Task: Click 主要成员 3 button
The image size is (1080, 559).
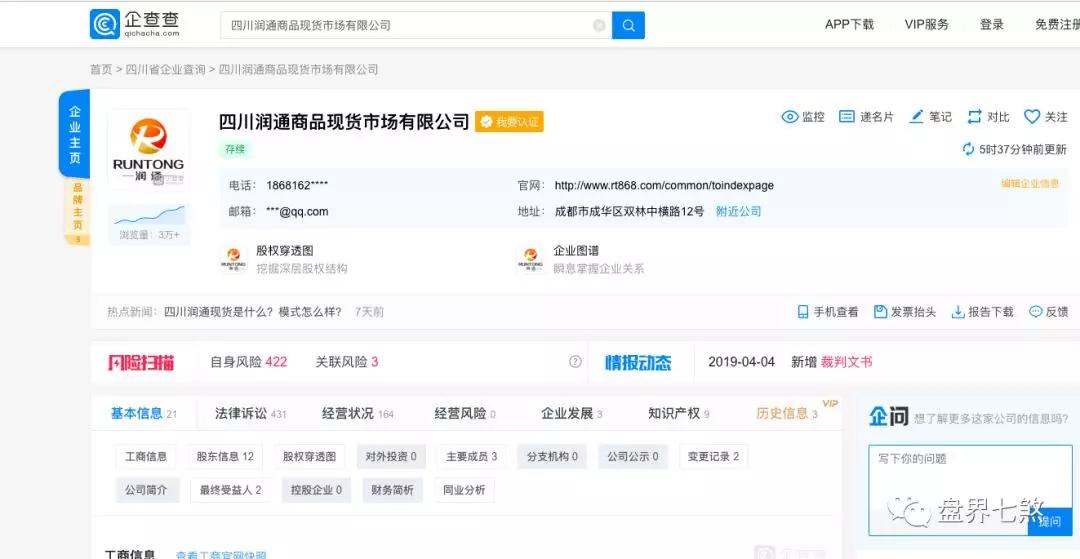Action: click(x=471, y=456)
